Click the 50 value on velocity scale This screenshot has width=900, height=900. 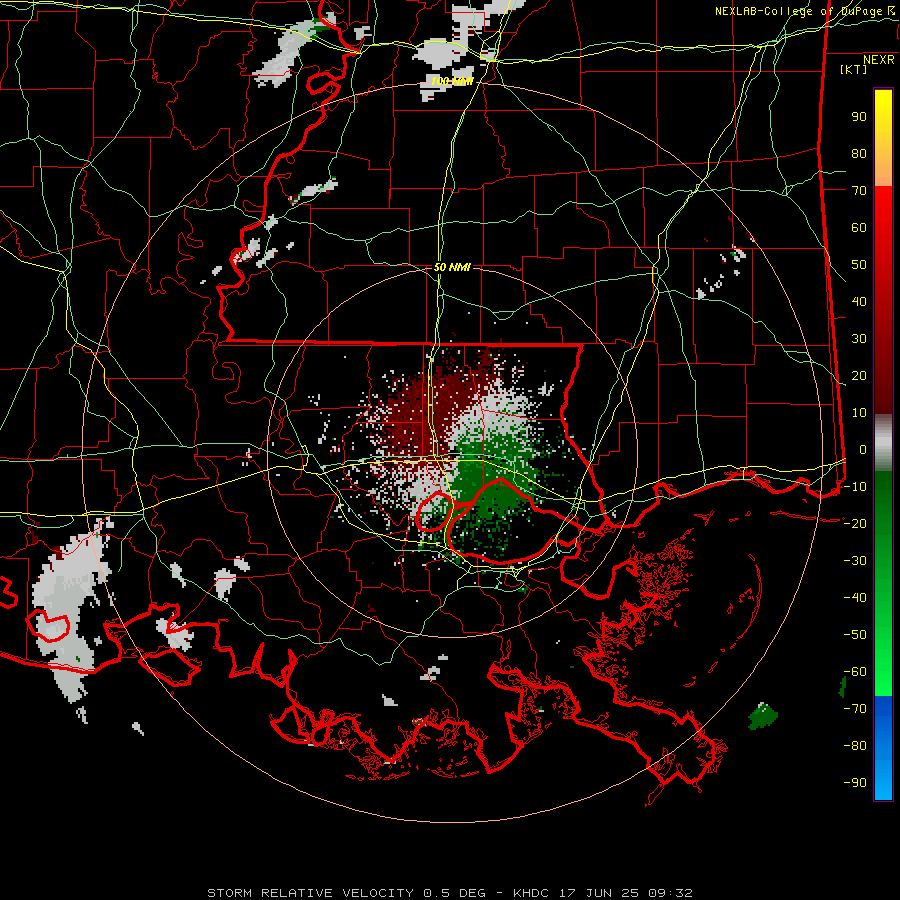[859, 265]
